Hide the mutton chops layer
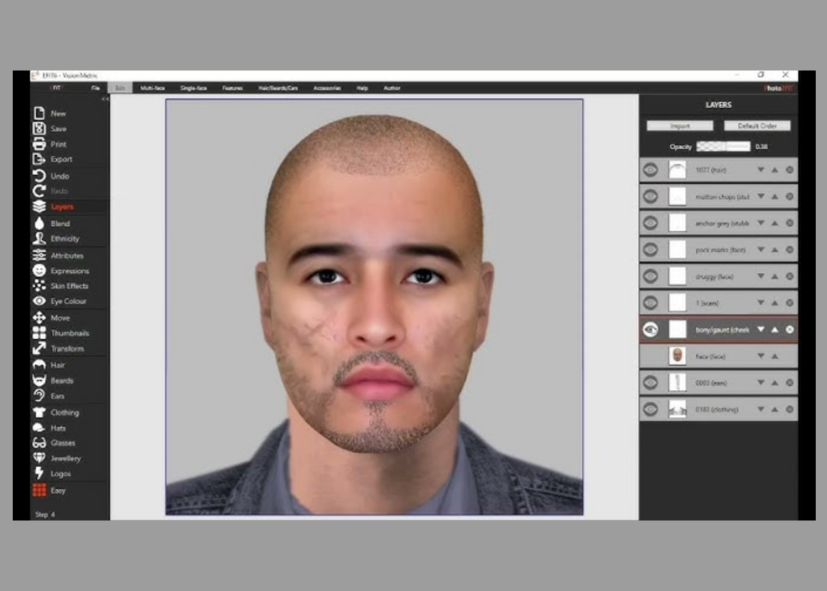 click(650, 196)
